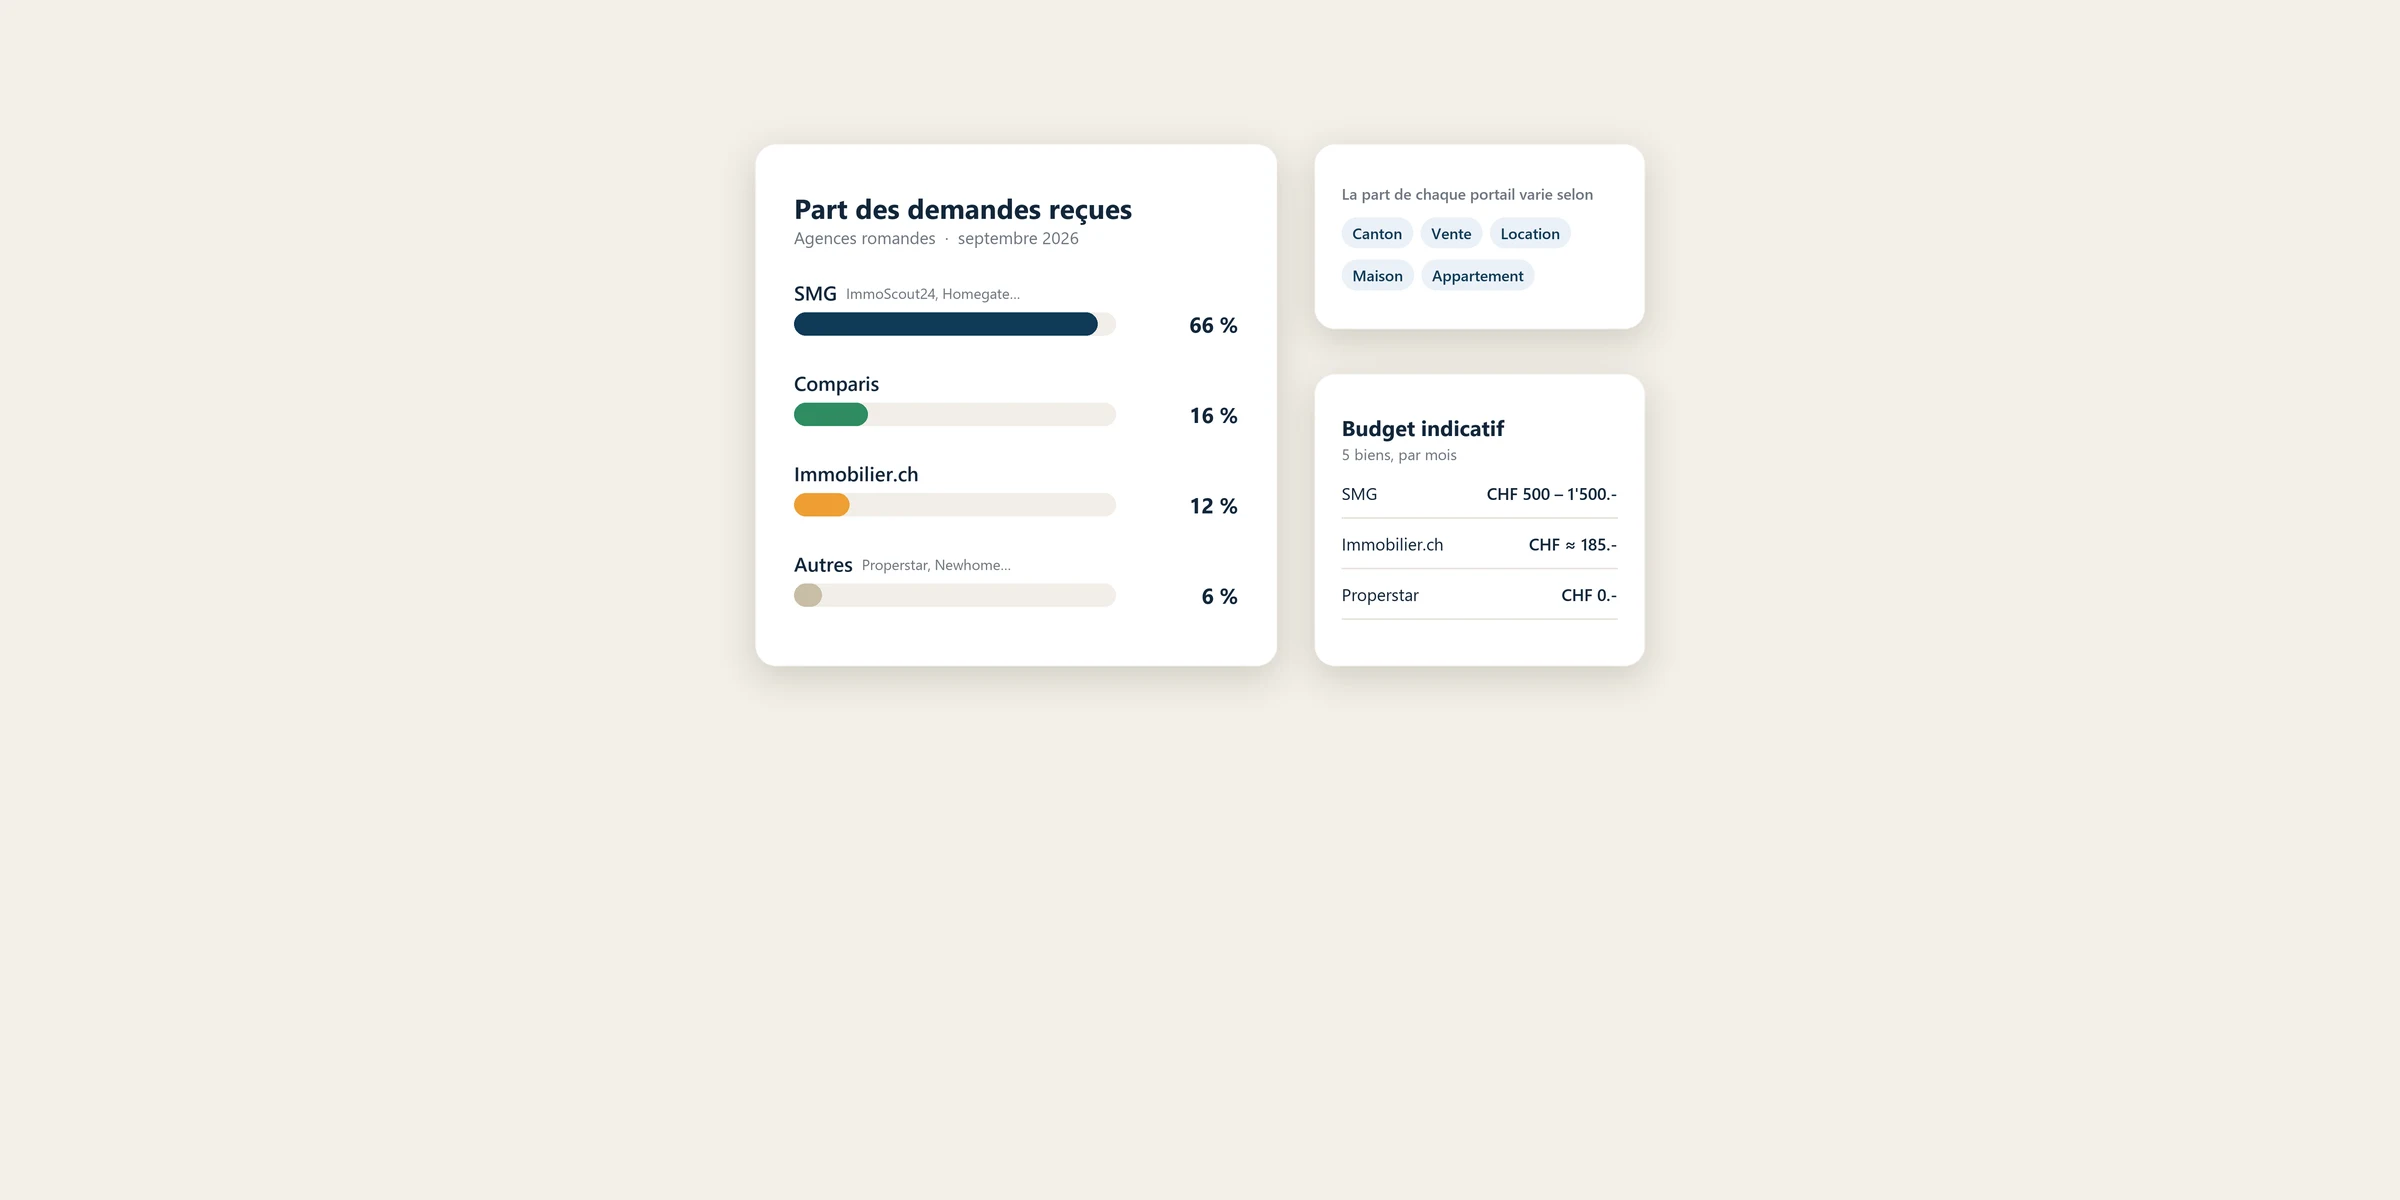Click the dark blue SMG progress bar
Viewport: 2400px width, 1200px height.
click(x=955, y=324)
